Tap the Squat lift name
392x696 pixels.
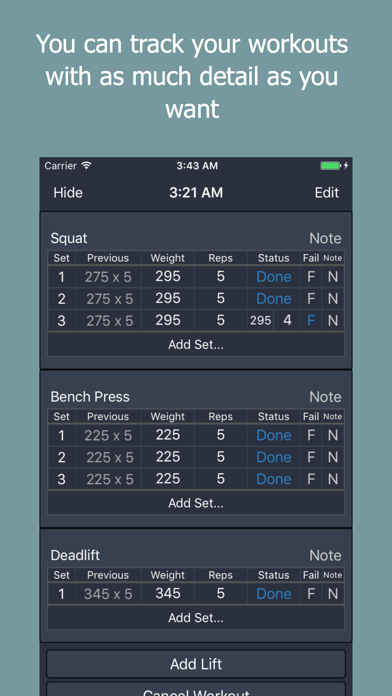pyautogui.click(x=69, y=238)
